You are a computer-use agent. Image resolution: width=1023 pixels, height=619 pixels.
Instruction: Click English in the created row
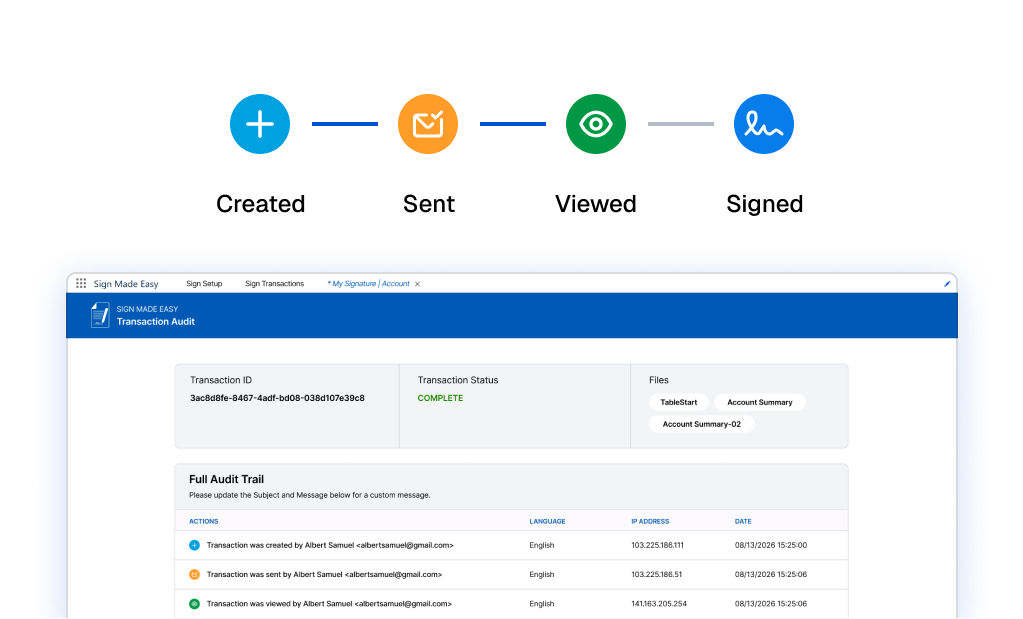pyautogui.click(x=542, y=545)
